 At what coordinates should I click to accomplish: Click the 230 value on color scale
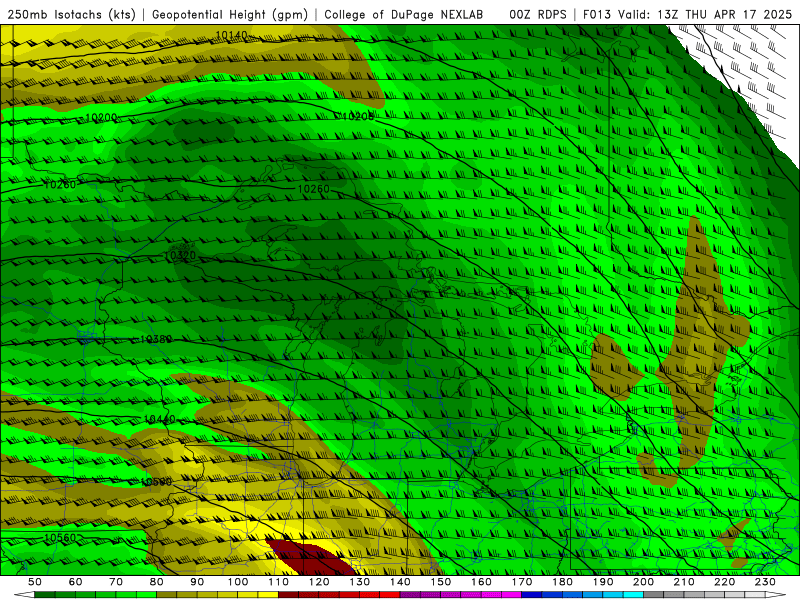[765, 582]
